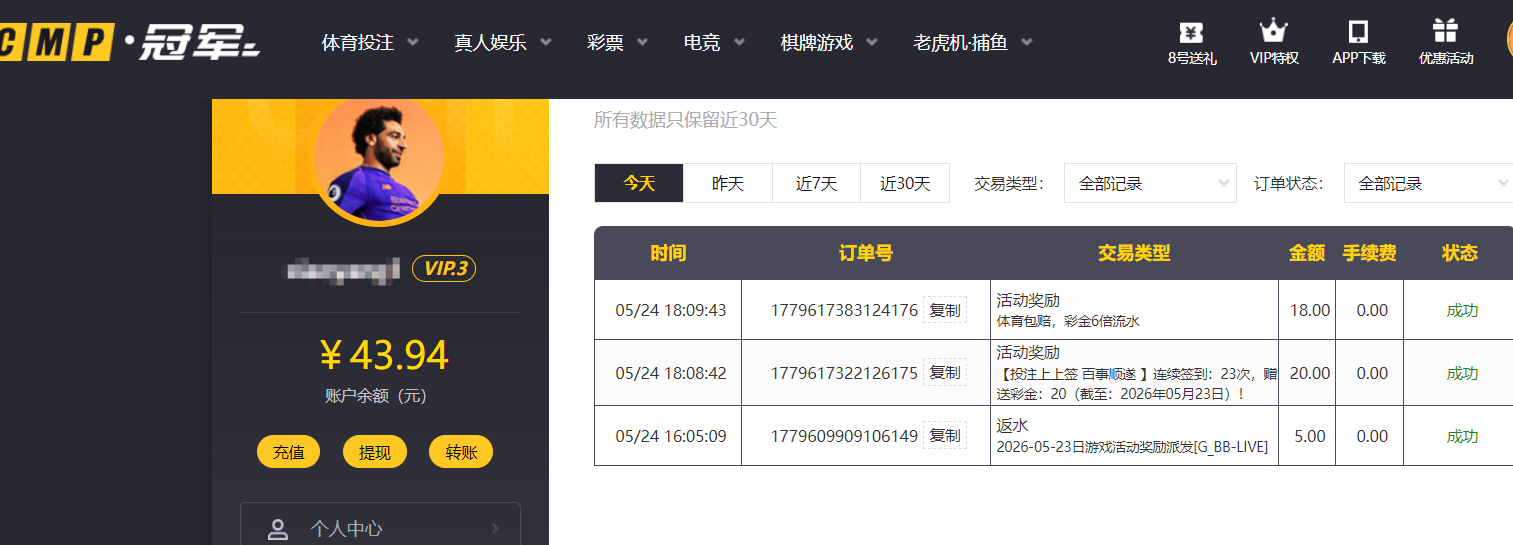This screenshot has width=1513, height=545.
Task: Expand the 彩票 menu
Action: [x=618, y=43]
